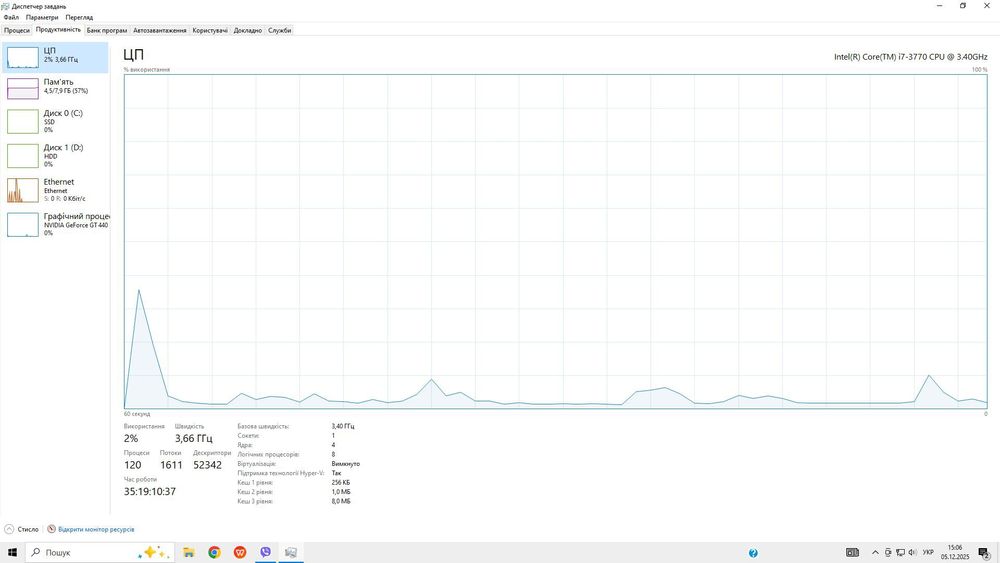The height and width of the screenshot is (563, 1000).
Task: Click the uptime value 35:19:10:37
Action: click(150, 492)
